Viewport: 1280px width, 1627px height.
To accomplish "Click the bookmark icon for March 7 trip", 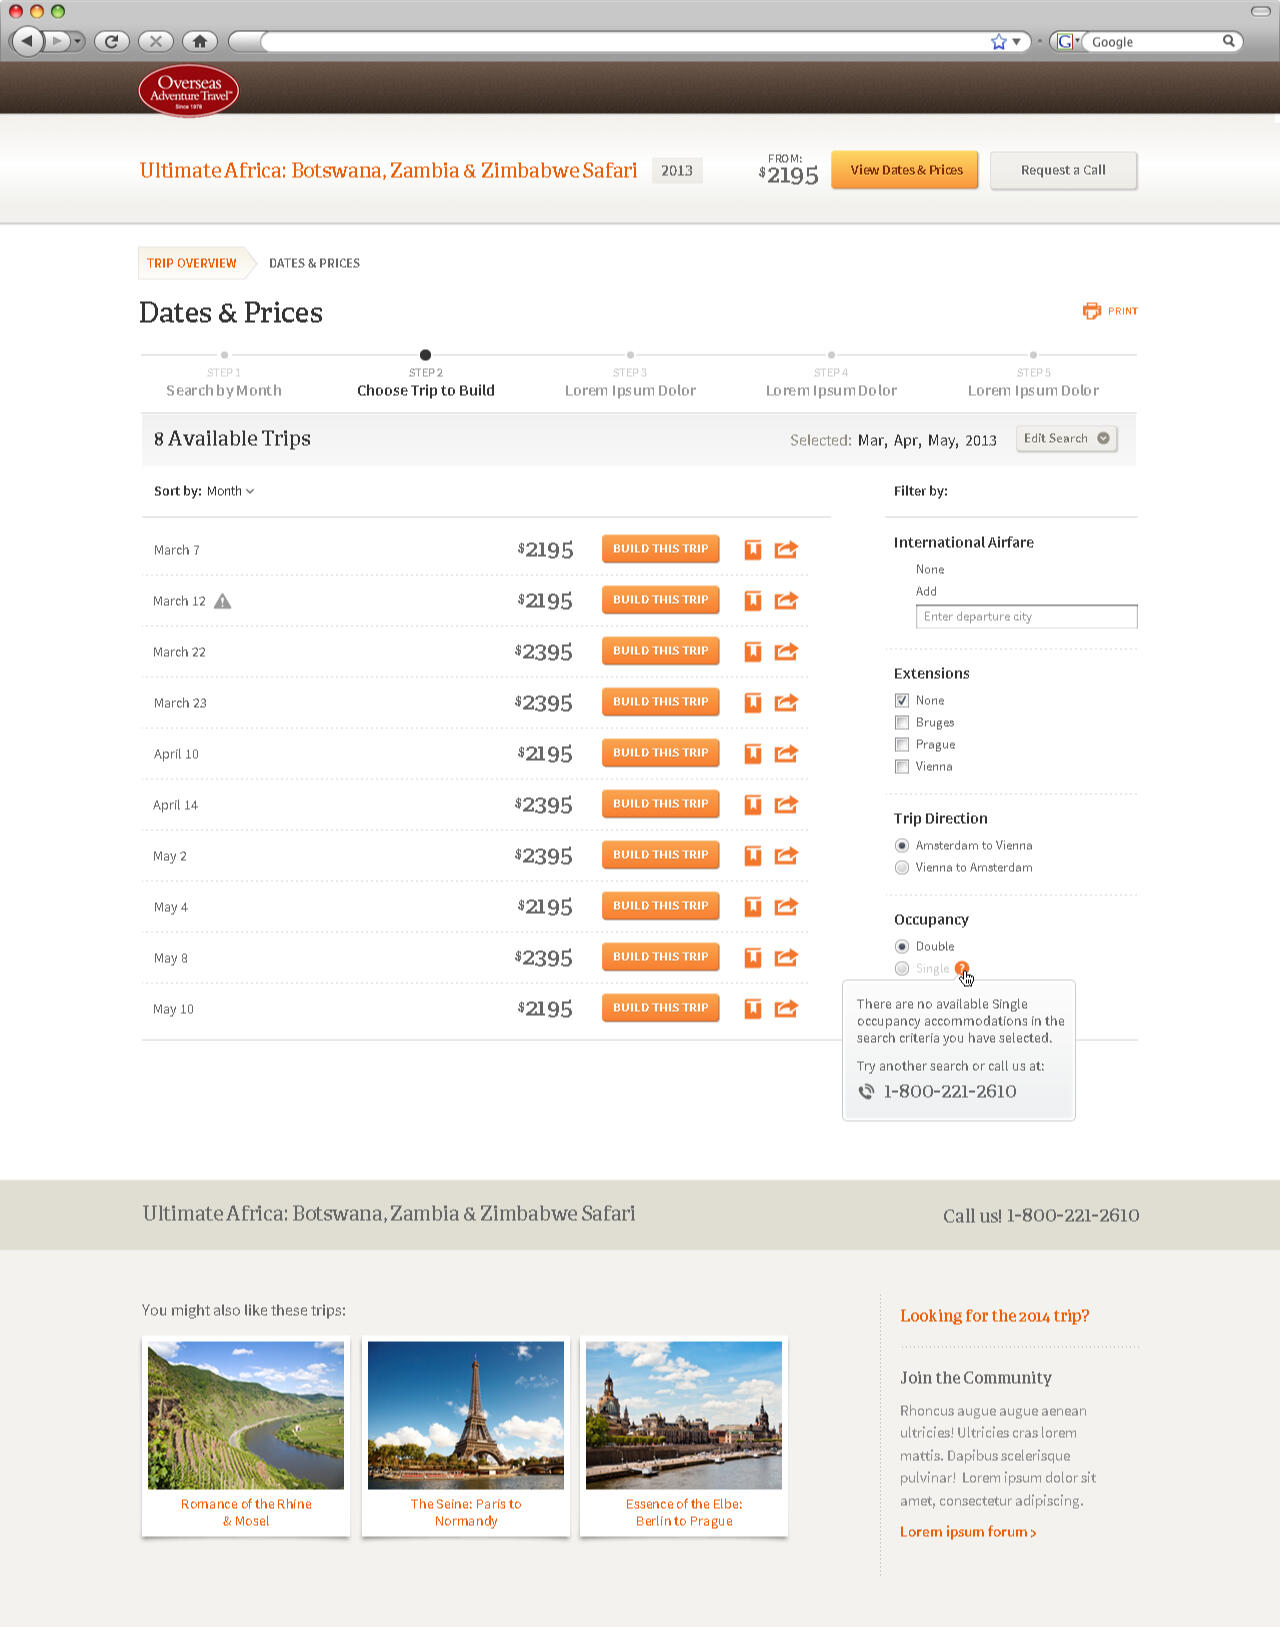I will pos(753,549).
